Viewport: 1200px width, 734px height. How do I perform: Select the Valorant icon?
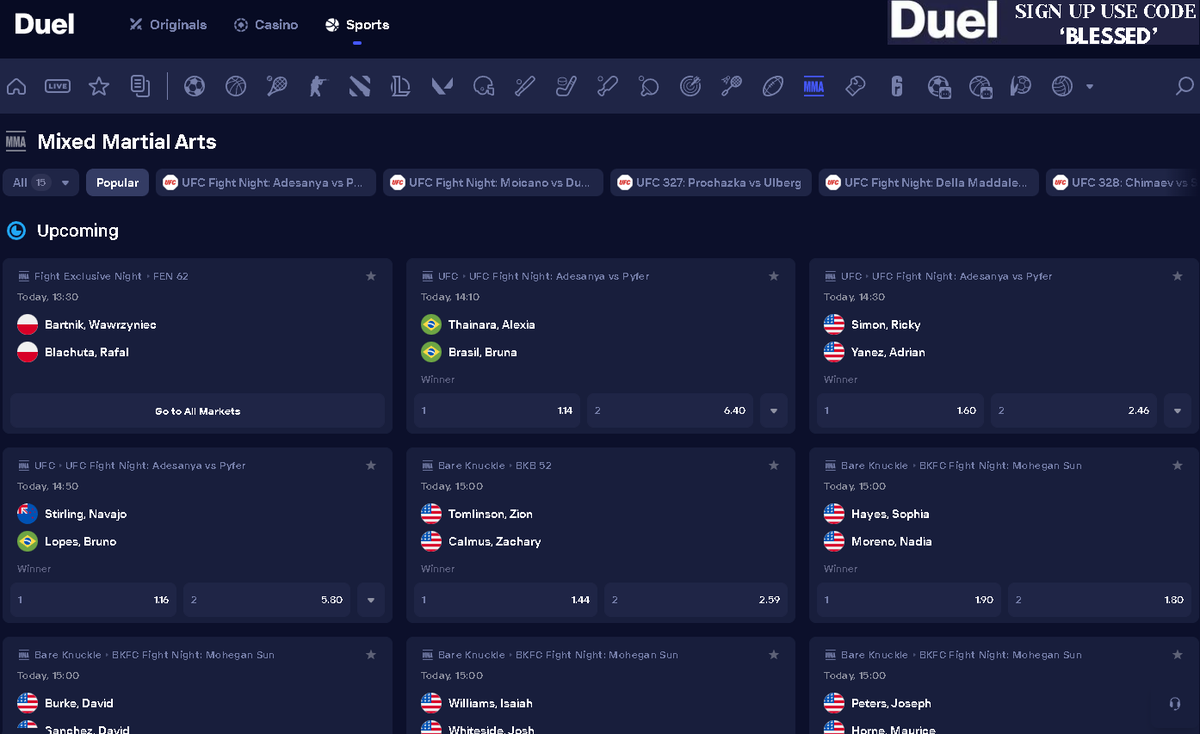[x=442, y=87]
